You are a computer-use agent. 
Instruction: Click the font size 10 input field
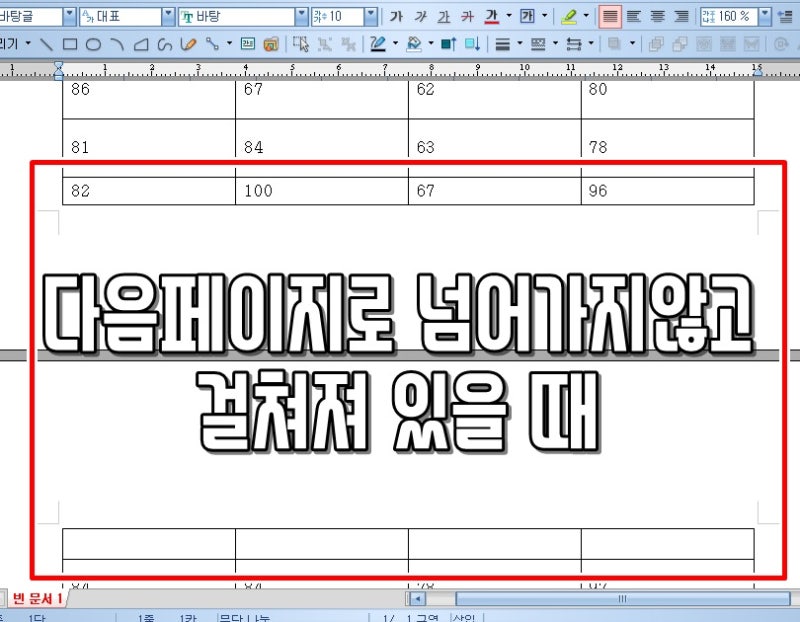click(338, 16)
